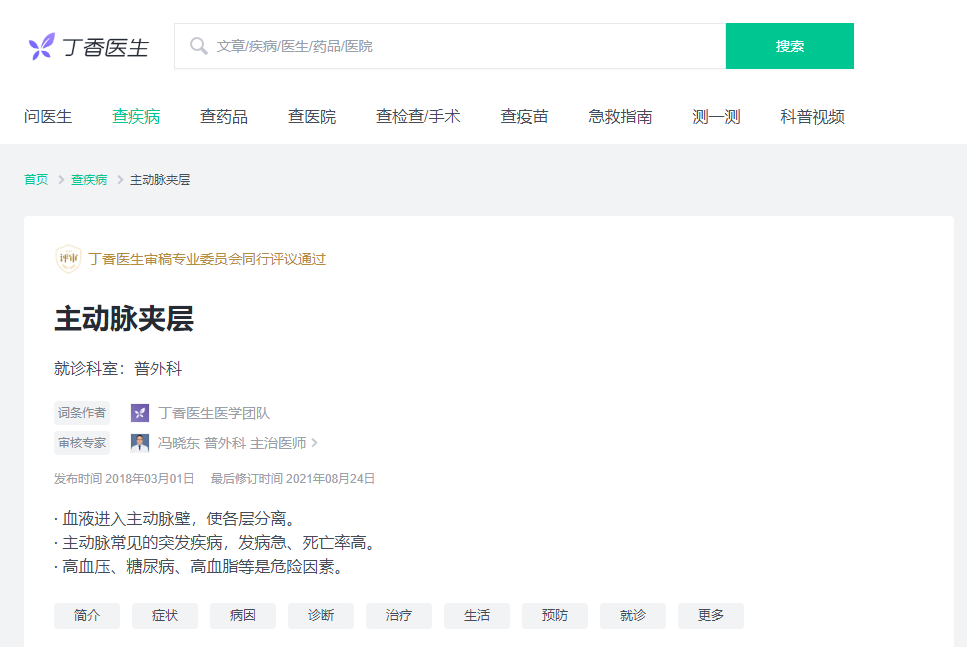Click 发布时间 2018年03月01日 text
967x647 pixels.
tap(124, 479)
